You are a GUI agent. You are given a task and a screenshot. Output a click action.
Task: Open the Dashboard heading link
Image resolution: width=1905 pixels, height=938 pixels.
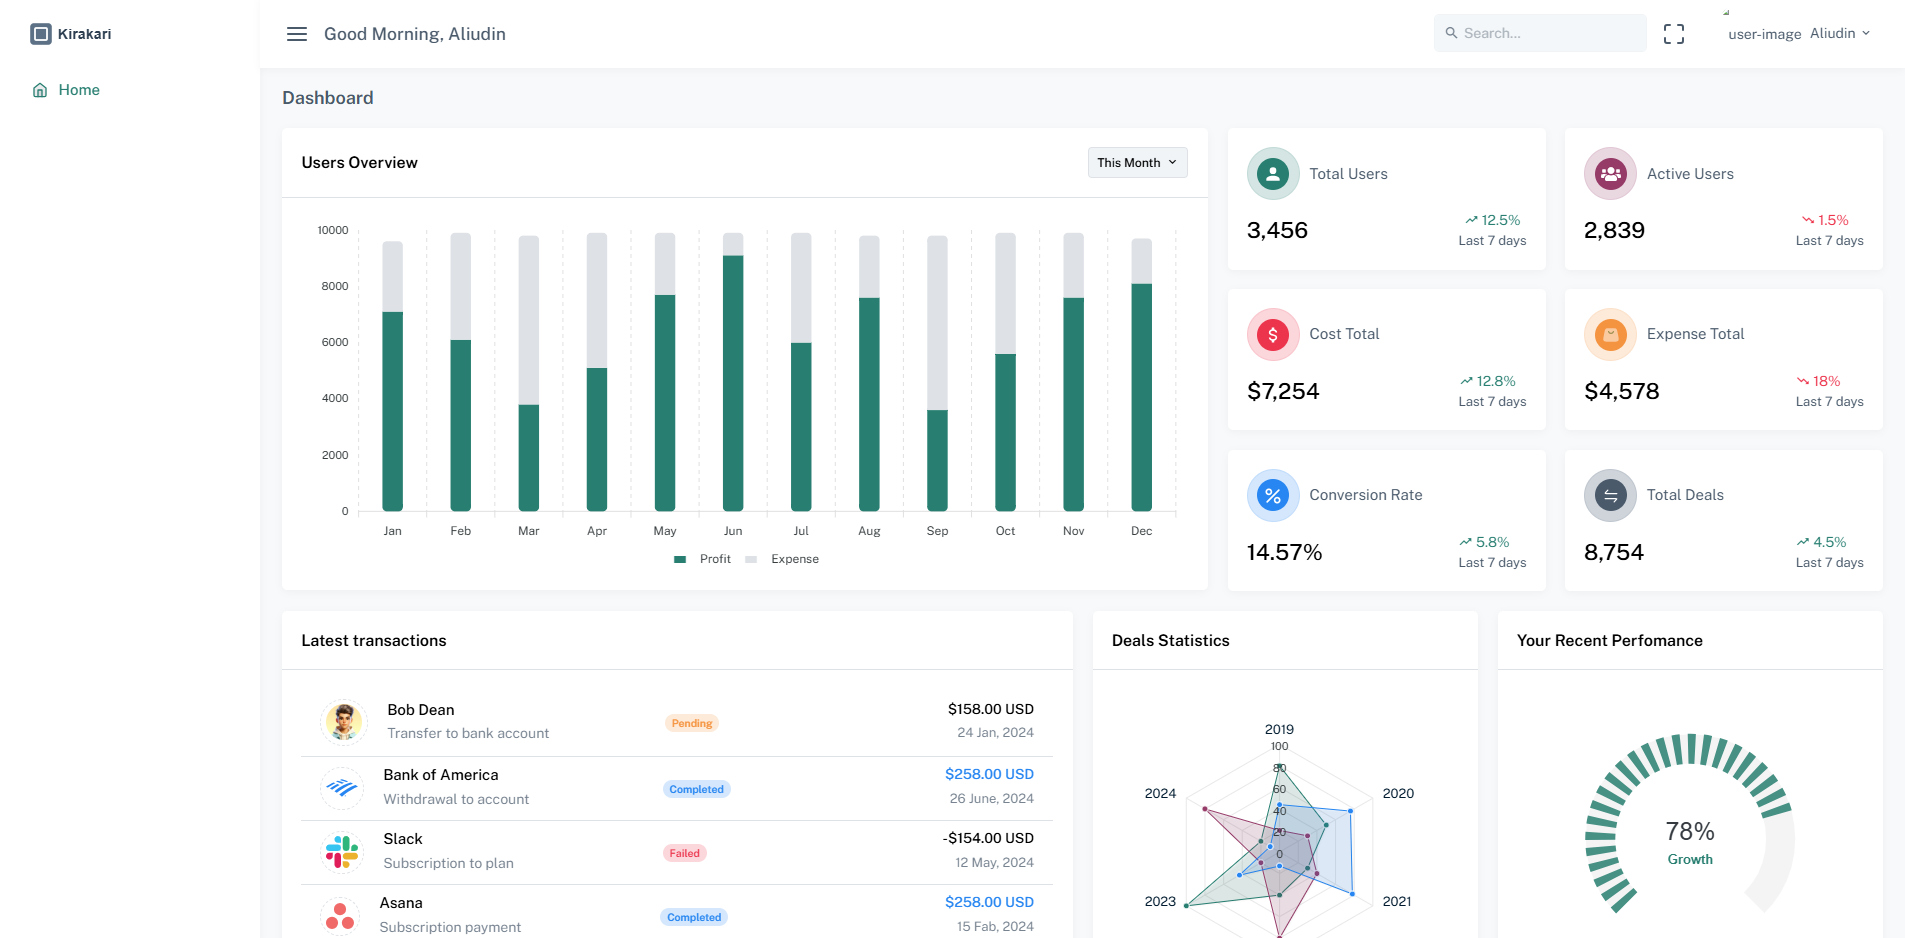click(x=328, y=97)
